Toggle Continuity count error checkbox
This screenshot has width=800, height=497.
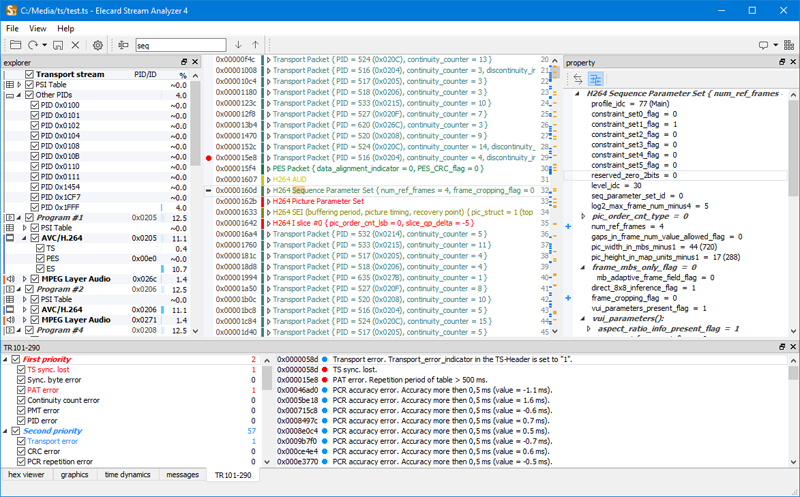[21, 400]
